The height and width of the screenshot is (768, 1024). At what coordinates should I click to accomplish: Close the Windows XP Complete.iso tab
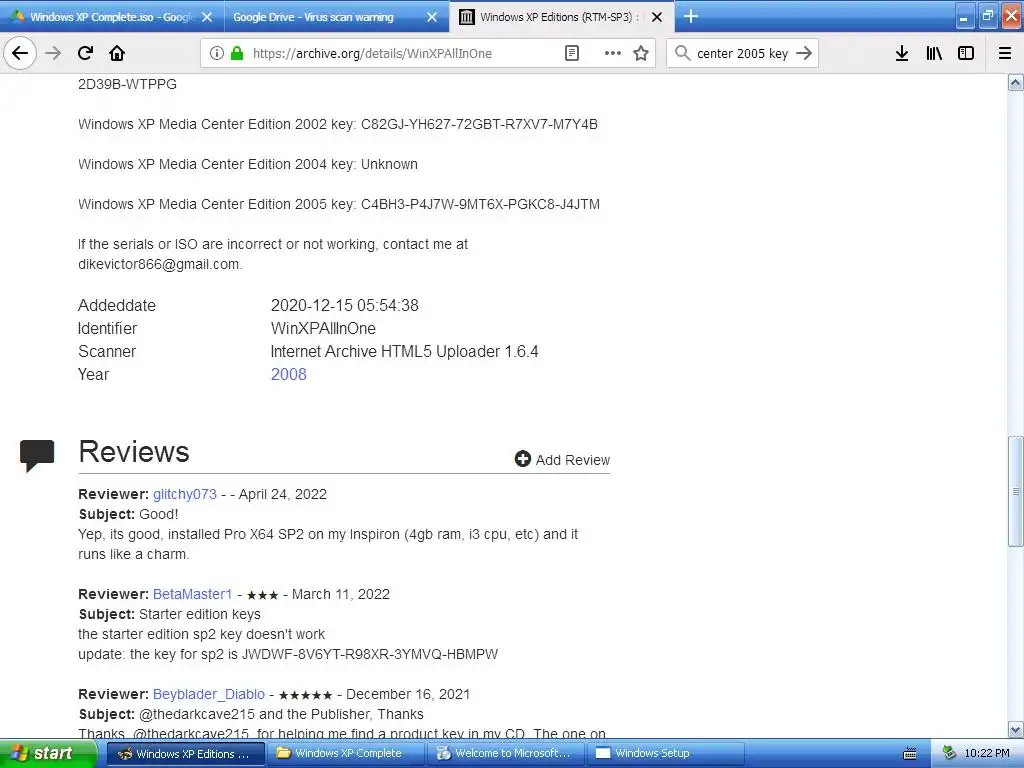click(x=207, y=17)
